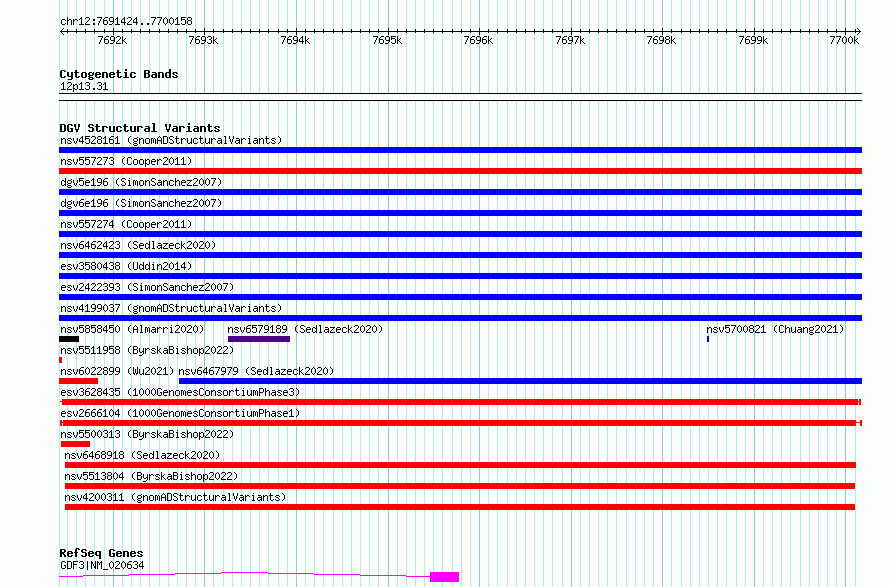Open the nsv5511958 (ByrskaBishop2022) label
The width and height of the screenshot is (890, 587).
pyautogui.click(x=147, y=350)
